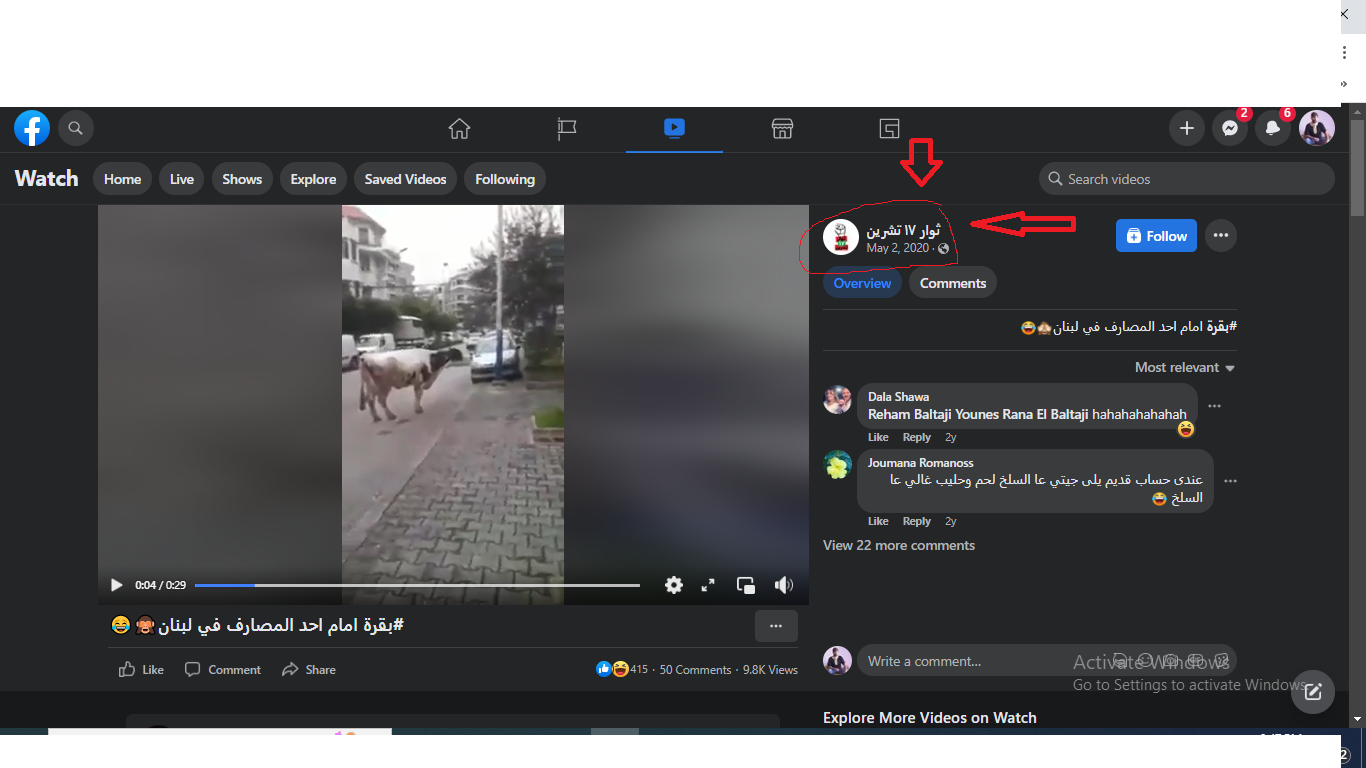Share the video
The width and height of the screenshot is (1366, 768).
[308, 669]
